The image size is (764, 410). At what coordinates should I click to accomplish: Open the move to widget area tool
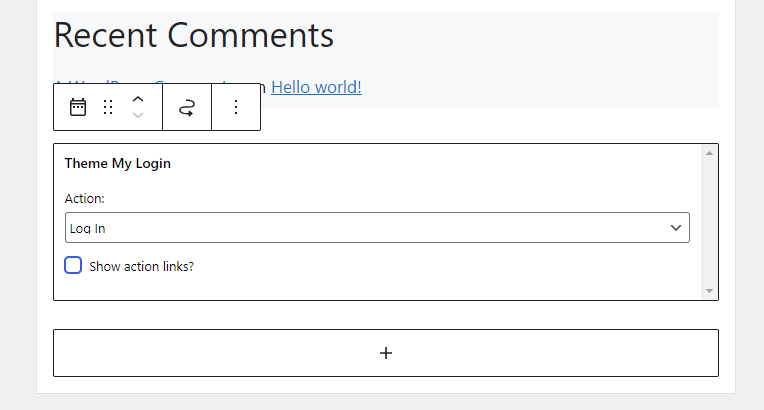coord(187,107)
